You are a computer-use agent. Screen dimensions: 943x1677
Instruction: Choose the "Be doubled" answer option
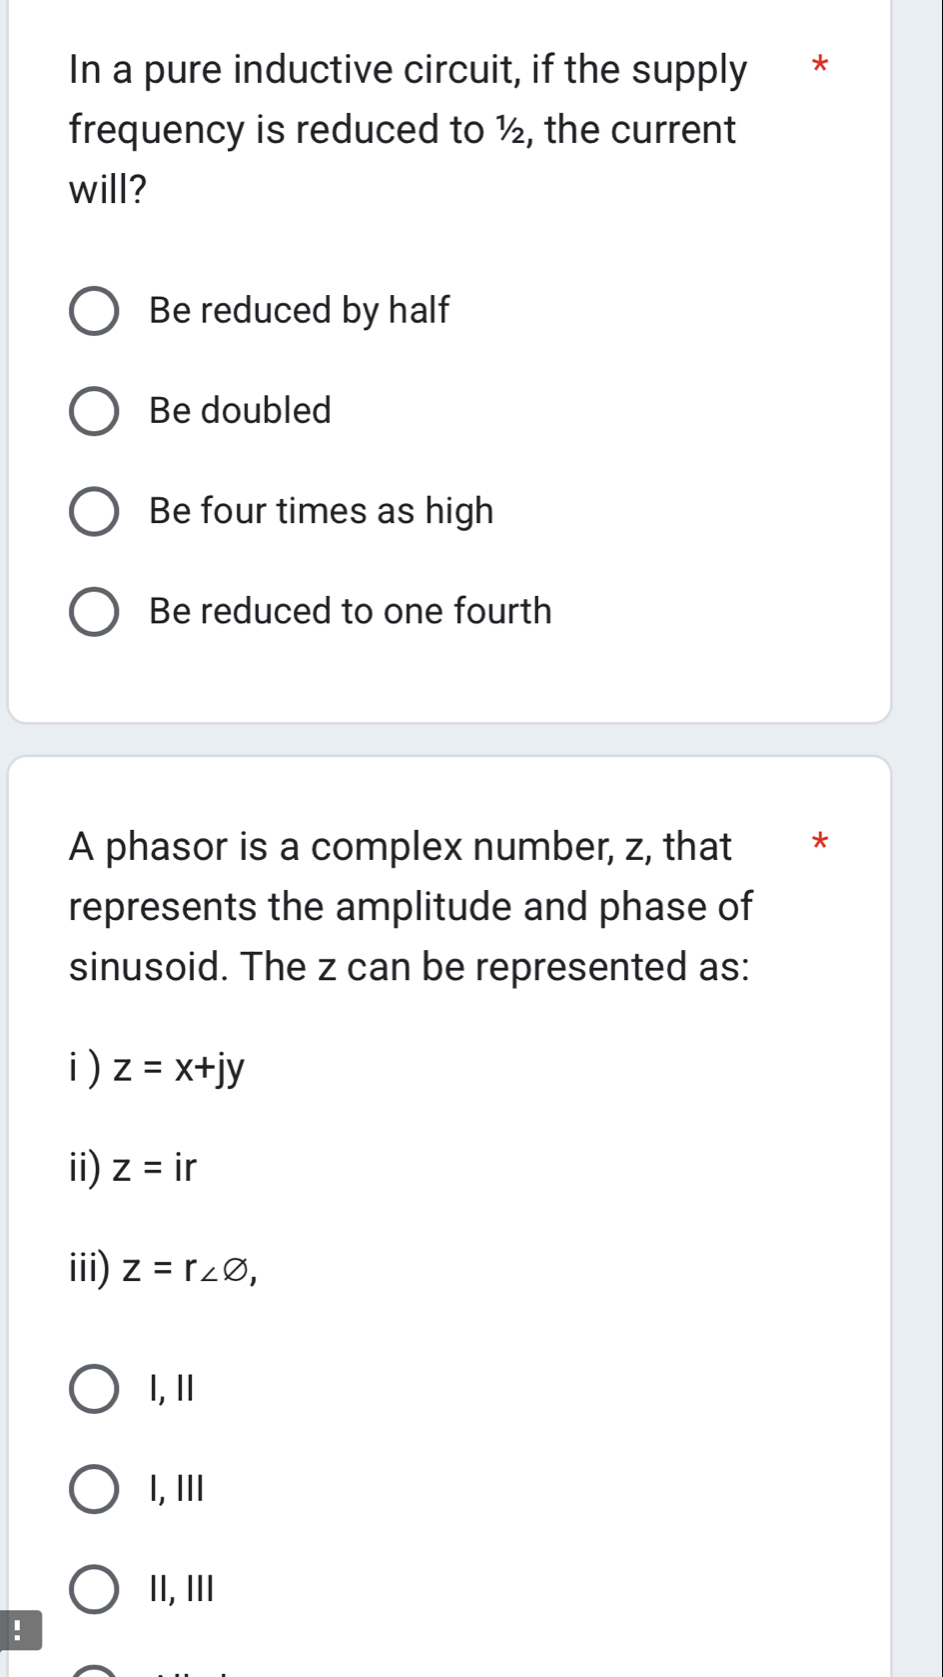click(94, 411)
